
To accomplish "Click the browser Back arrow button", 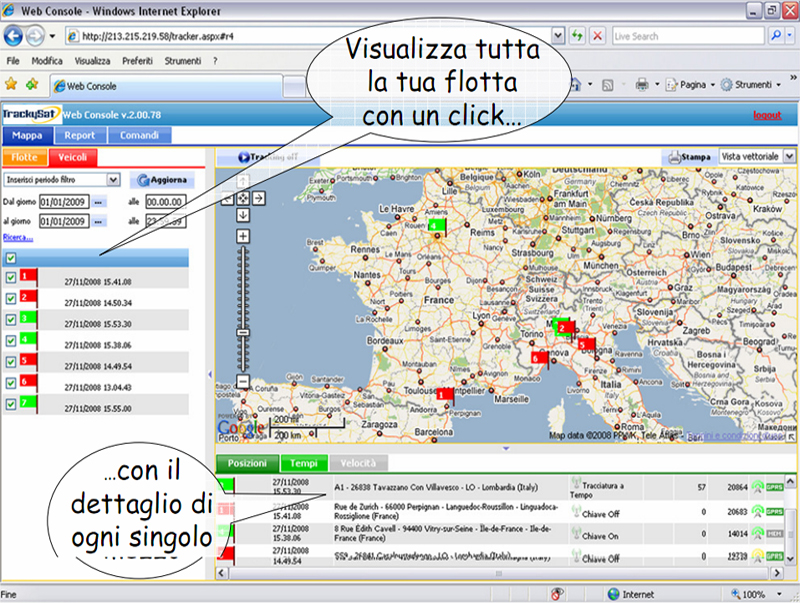I will [x=13, y=36].
